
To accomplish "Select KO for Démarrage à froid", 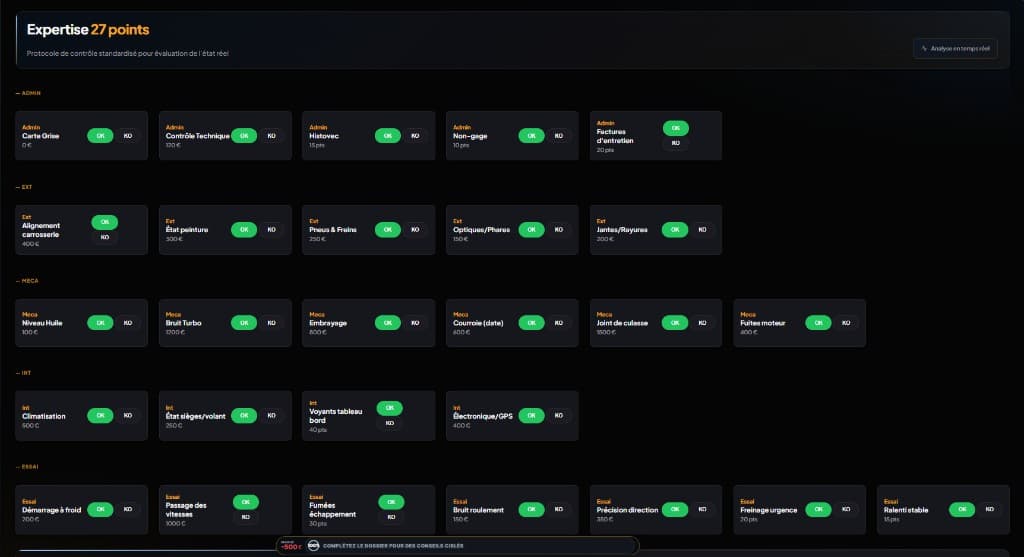I will 128,509.
